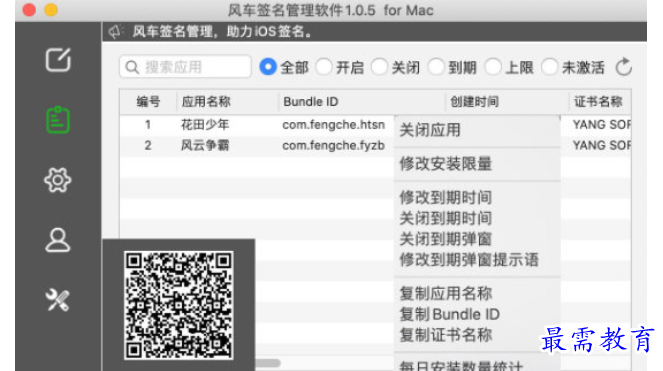This screenshot has height=371, width=663.
Task: Open the gear settings sidebar icon
Action: tap(58, 180)
